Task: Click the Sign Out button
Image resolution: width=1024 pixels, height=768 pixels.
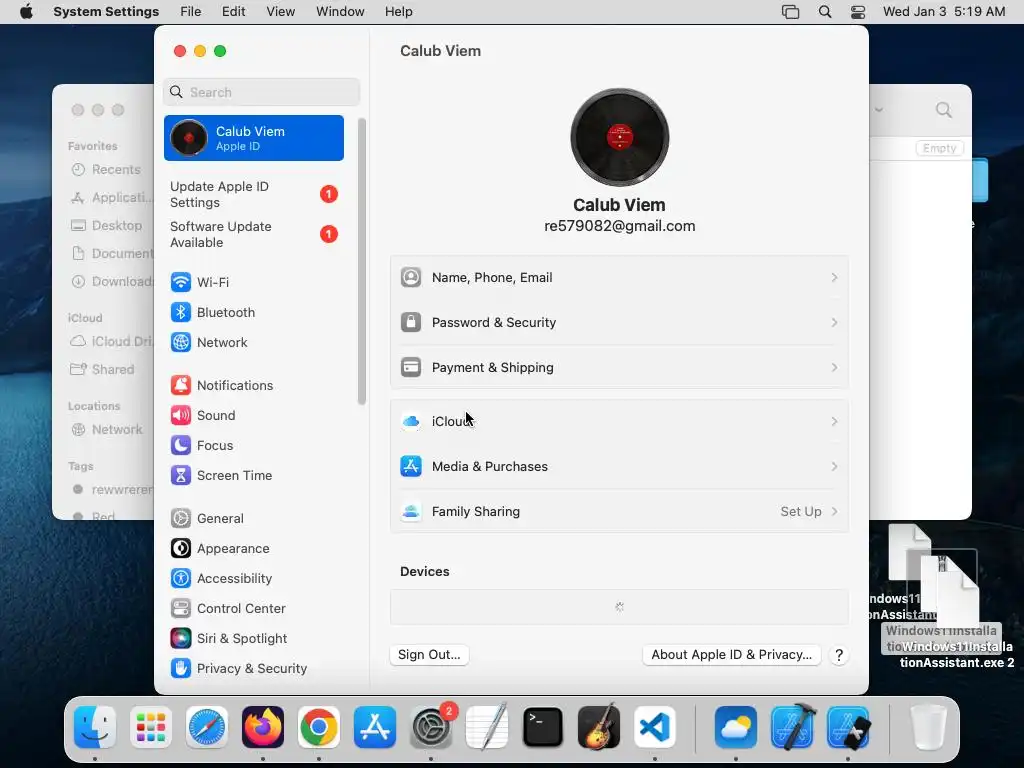Action: click(x=429, y=655)
